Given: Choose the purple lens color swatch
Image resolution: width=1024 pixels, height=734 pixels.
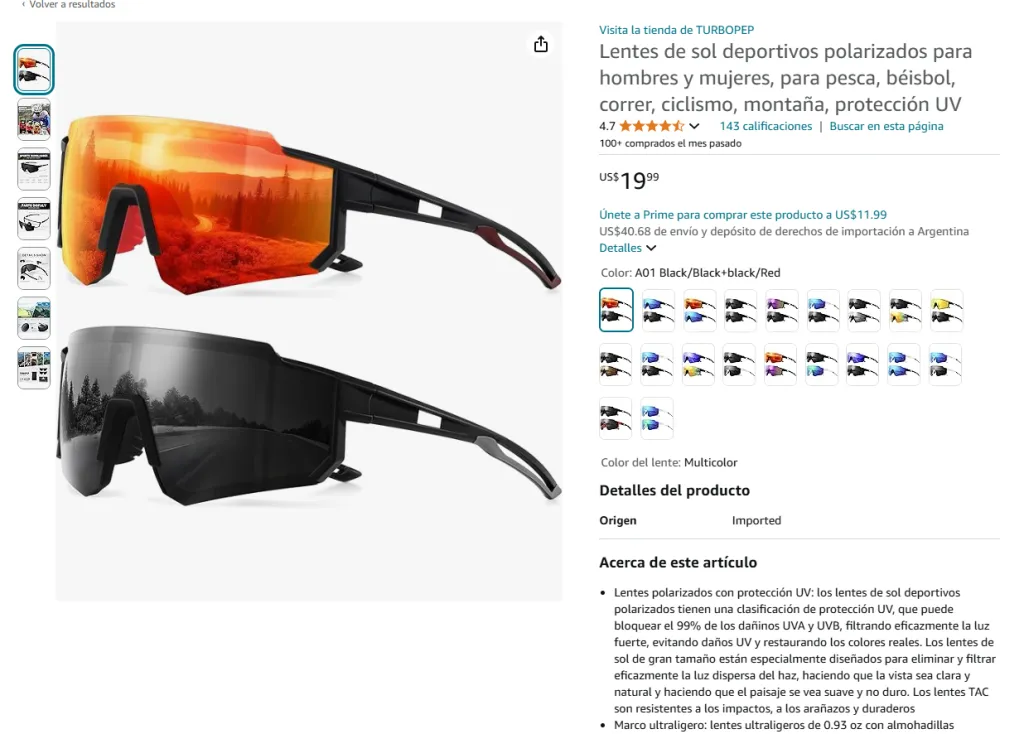Looking at the screenshot, I should [x=782, y=310].
